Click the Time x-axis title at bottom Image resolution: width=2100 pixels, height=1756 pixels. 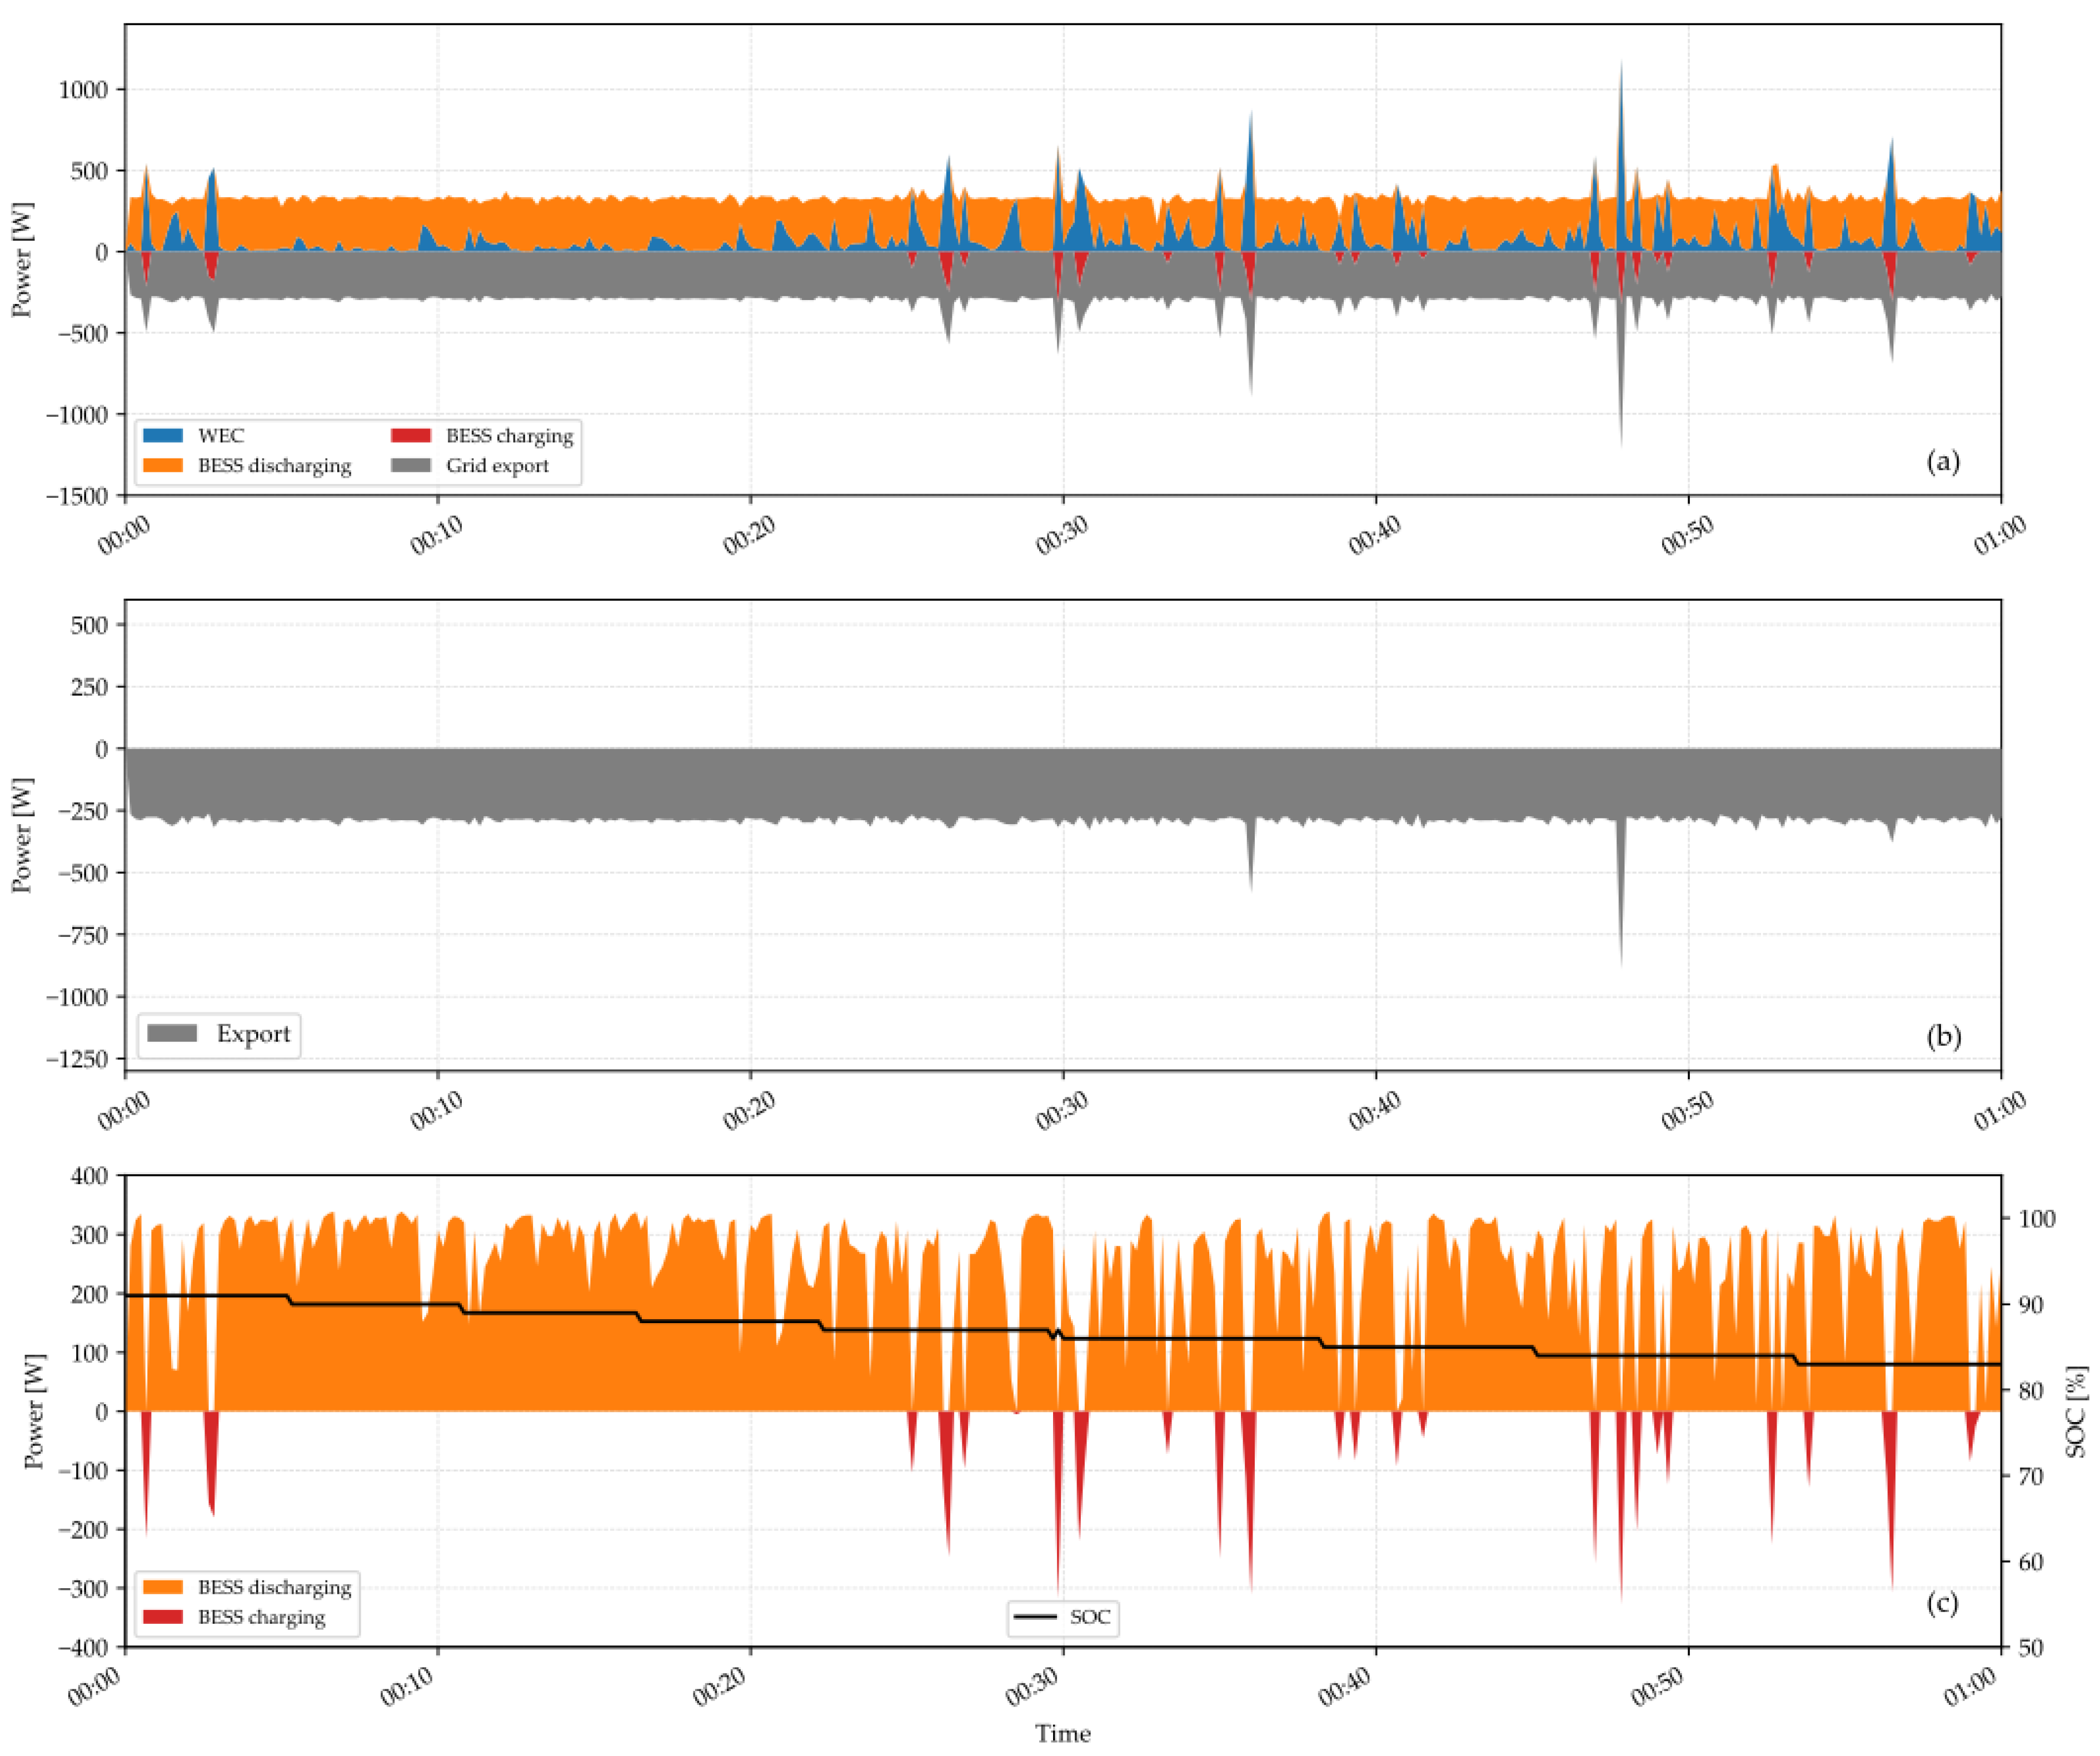pos(1062,1734)
